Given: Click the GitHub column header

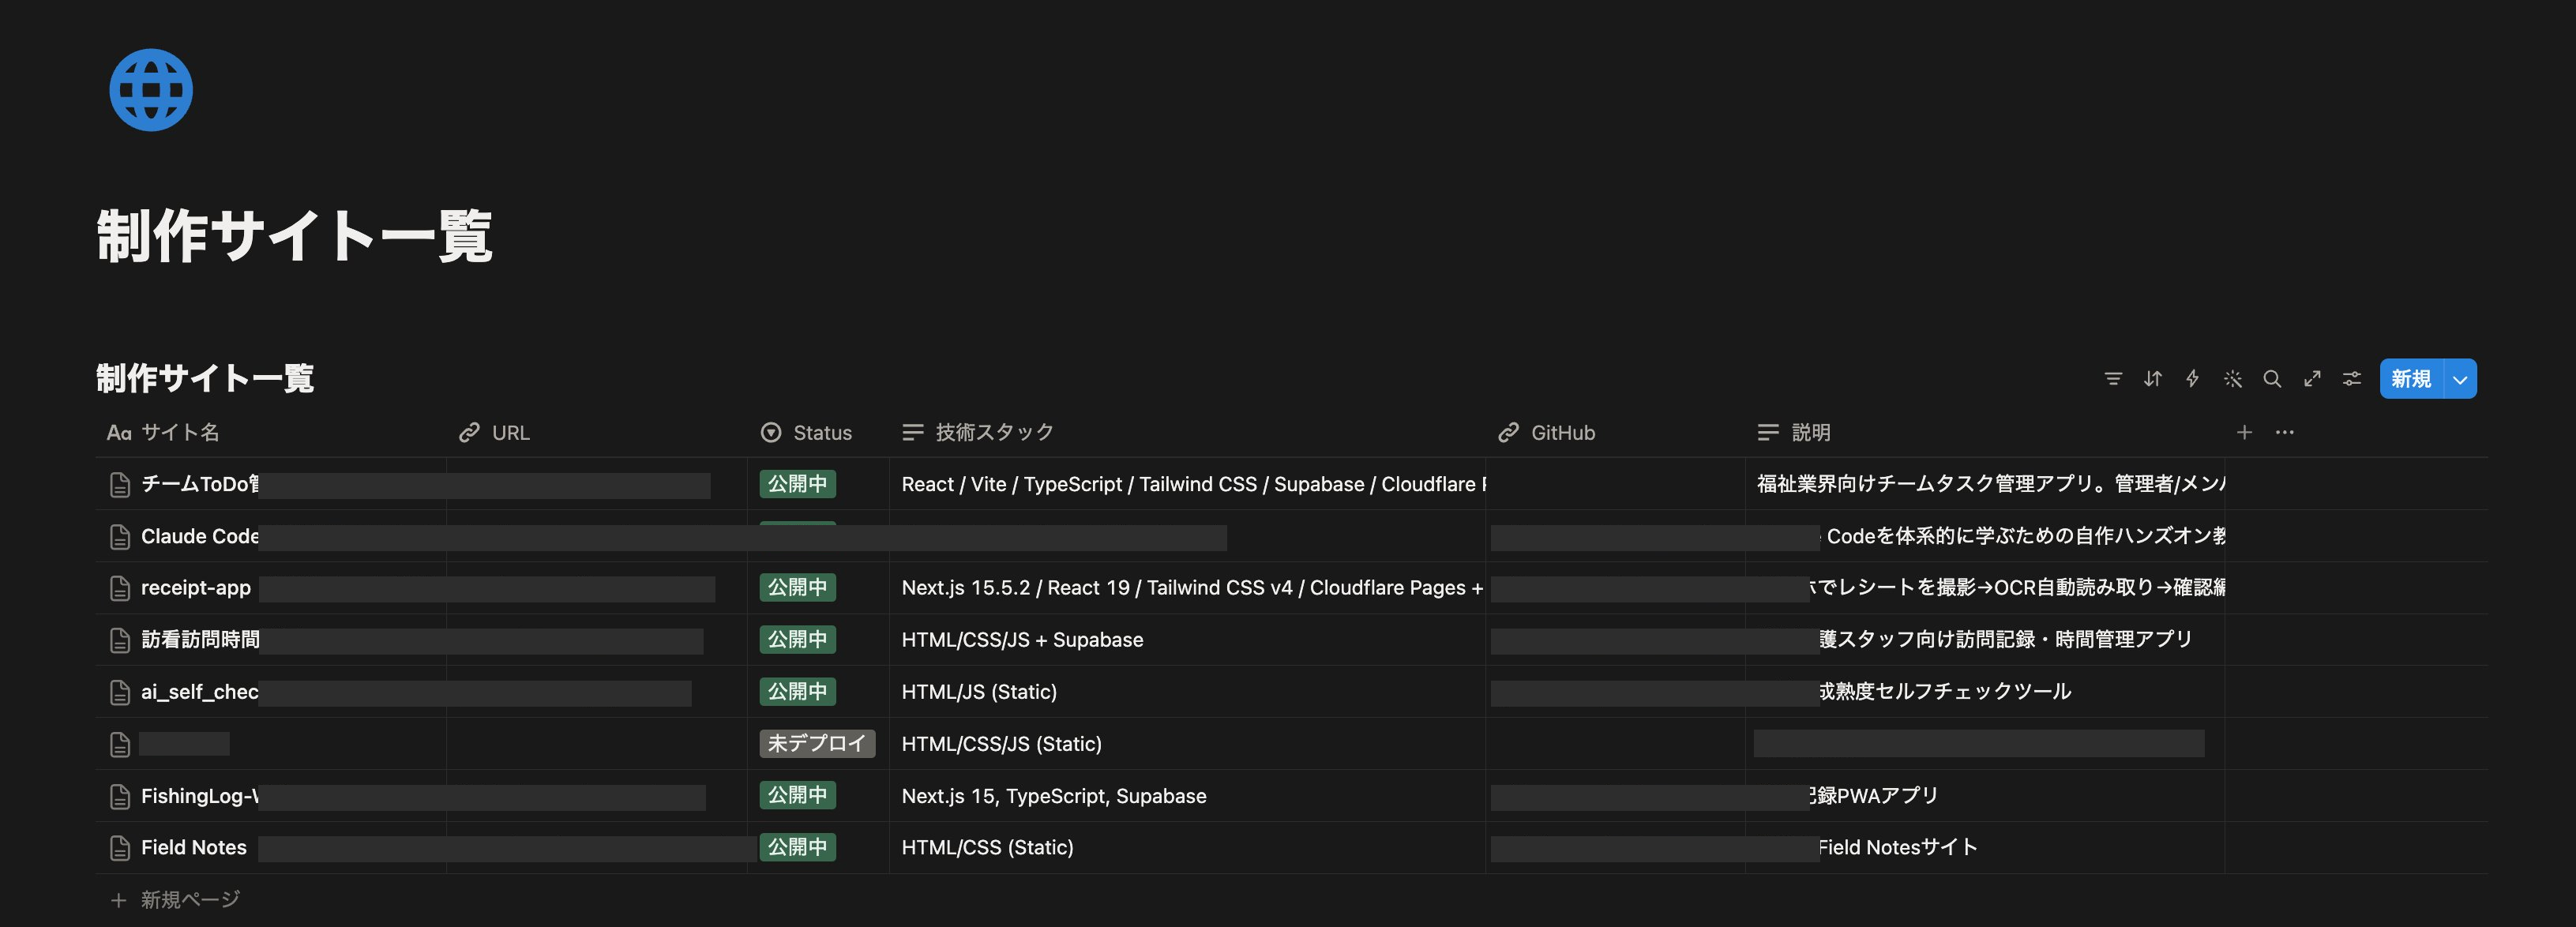Looking at the screenshot, I should point(1615,432).
